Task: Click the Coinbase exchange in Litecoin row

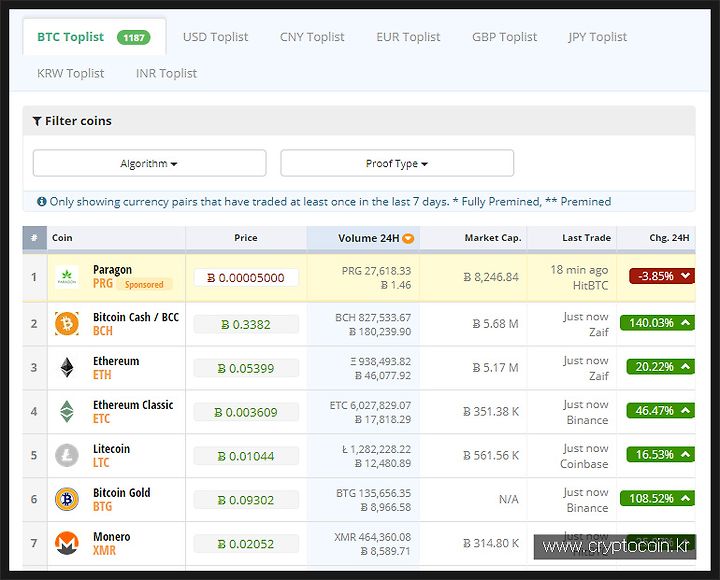Action: [584, 464]
